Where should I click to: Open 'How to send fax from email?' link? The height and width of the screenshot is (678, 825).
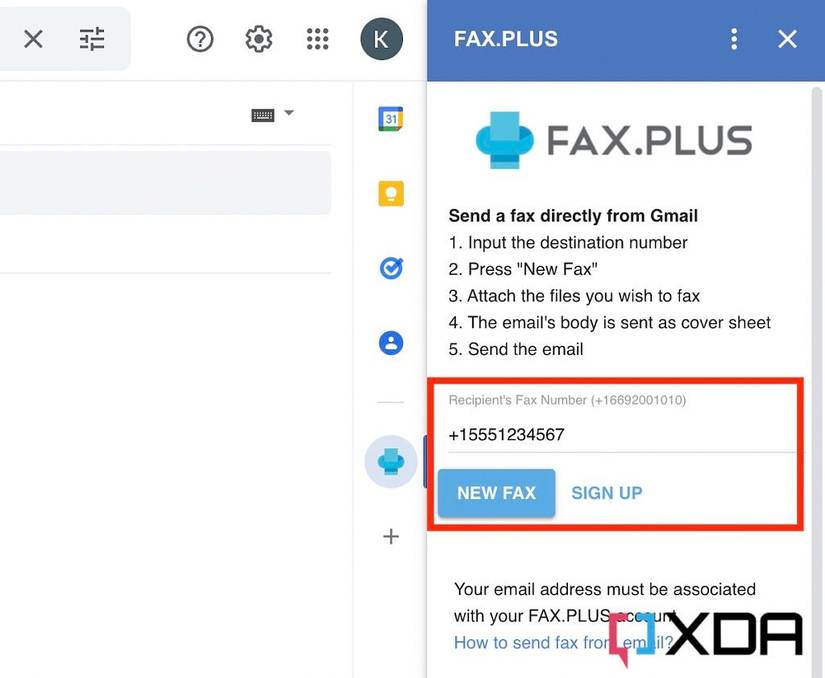click(x=564, y=642)
